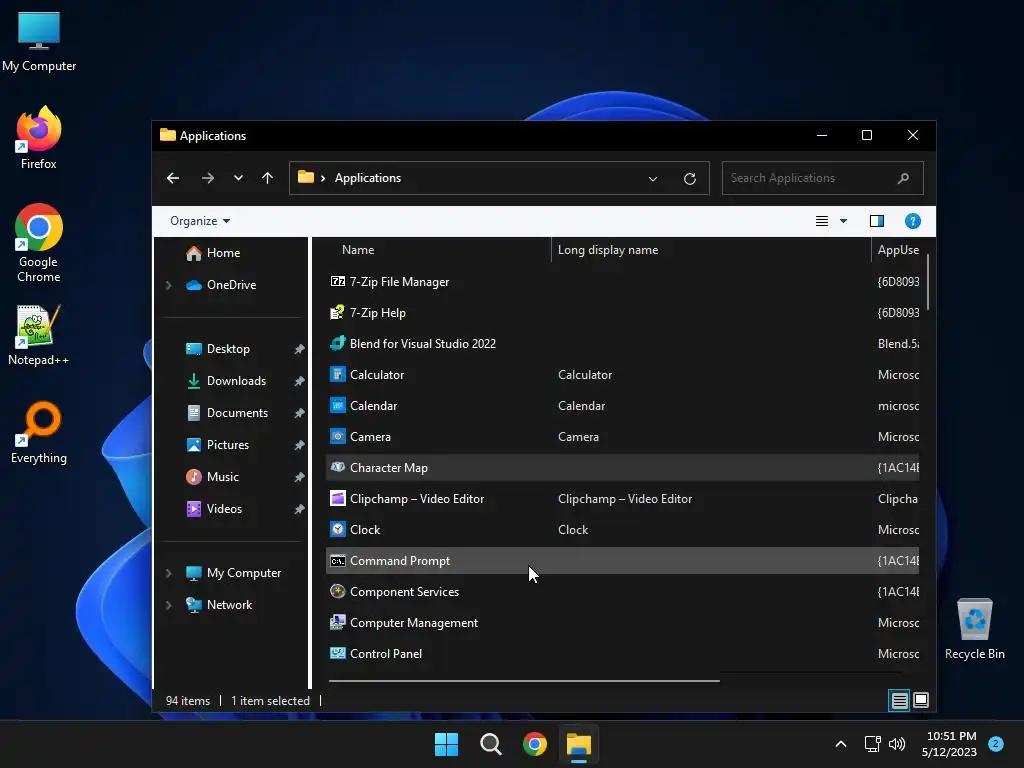
Task: Open recent locations dropdown chevron
Action: pos(238,178)
